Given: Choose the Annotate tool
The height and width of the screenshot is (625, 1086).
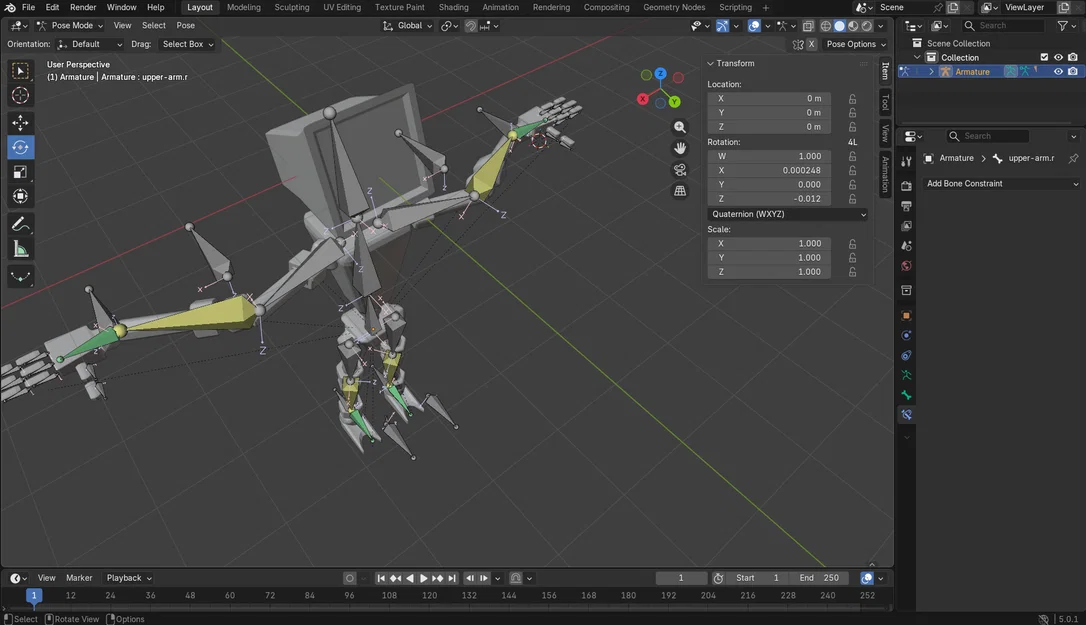Looking at the screenshot, I should tap(20, 225).
